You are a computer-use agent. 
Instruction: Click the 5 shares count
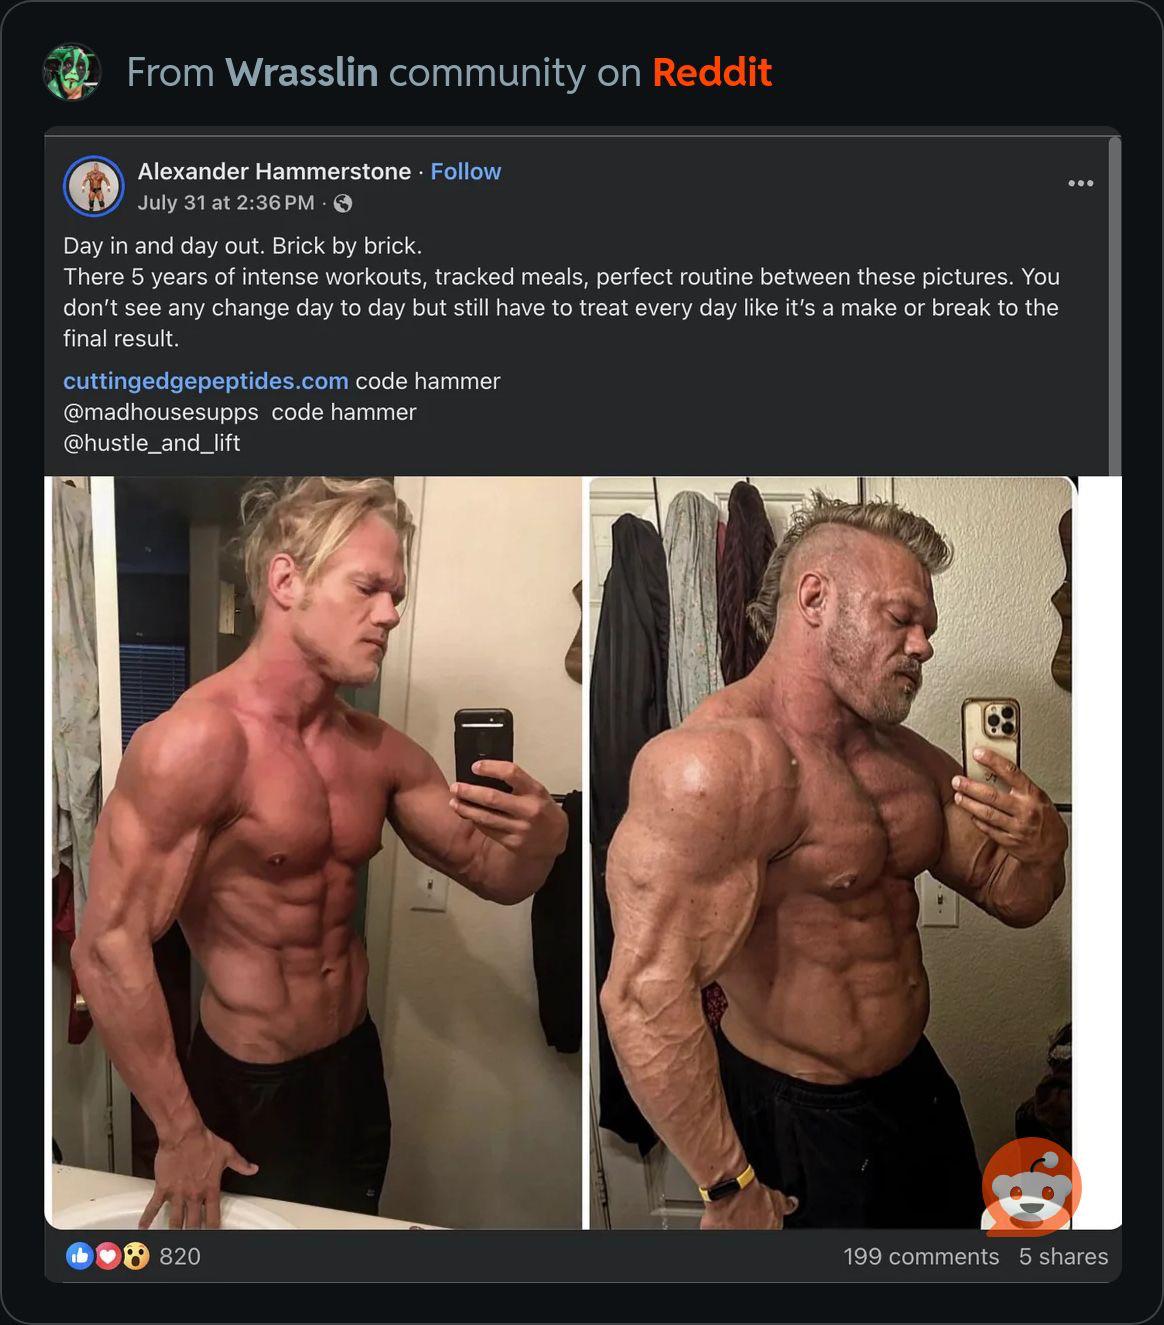pos(1063,1257)
